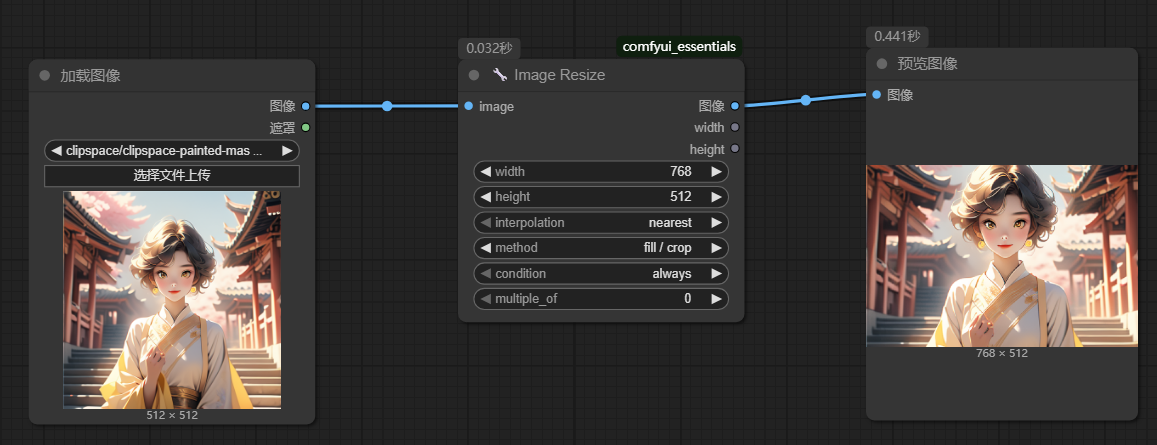The width and height of the screenshot is (1157, 445).
Task: Collapse the 加载图像 node via its title dot
Action: (44, 76)
